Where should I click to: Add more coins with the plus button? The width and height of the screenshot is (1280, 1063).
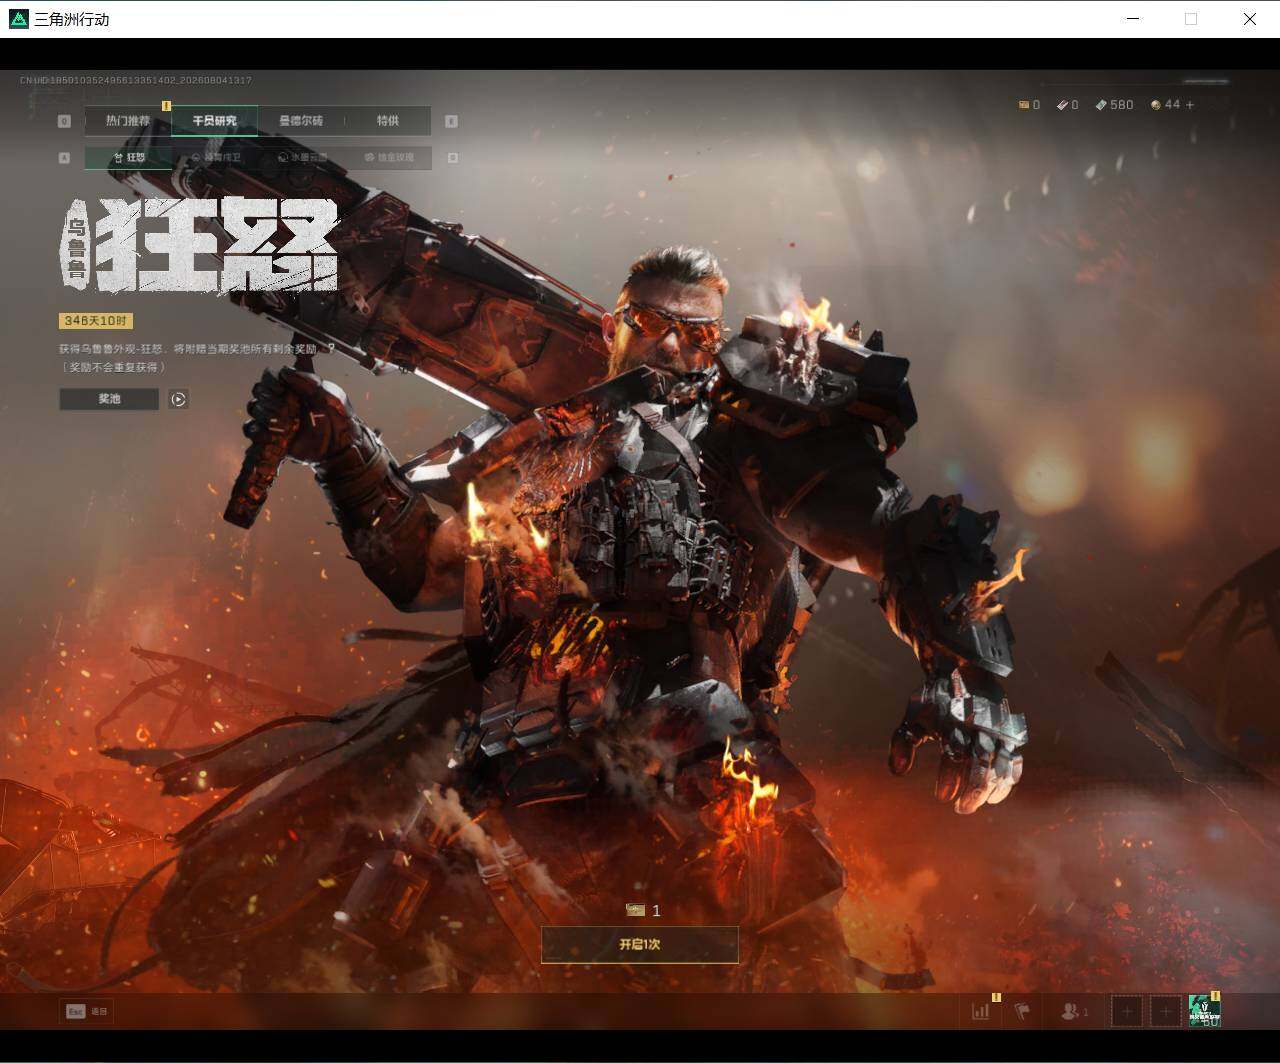tap(1190, 105)
